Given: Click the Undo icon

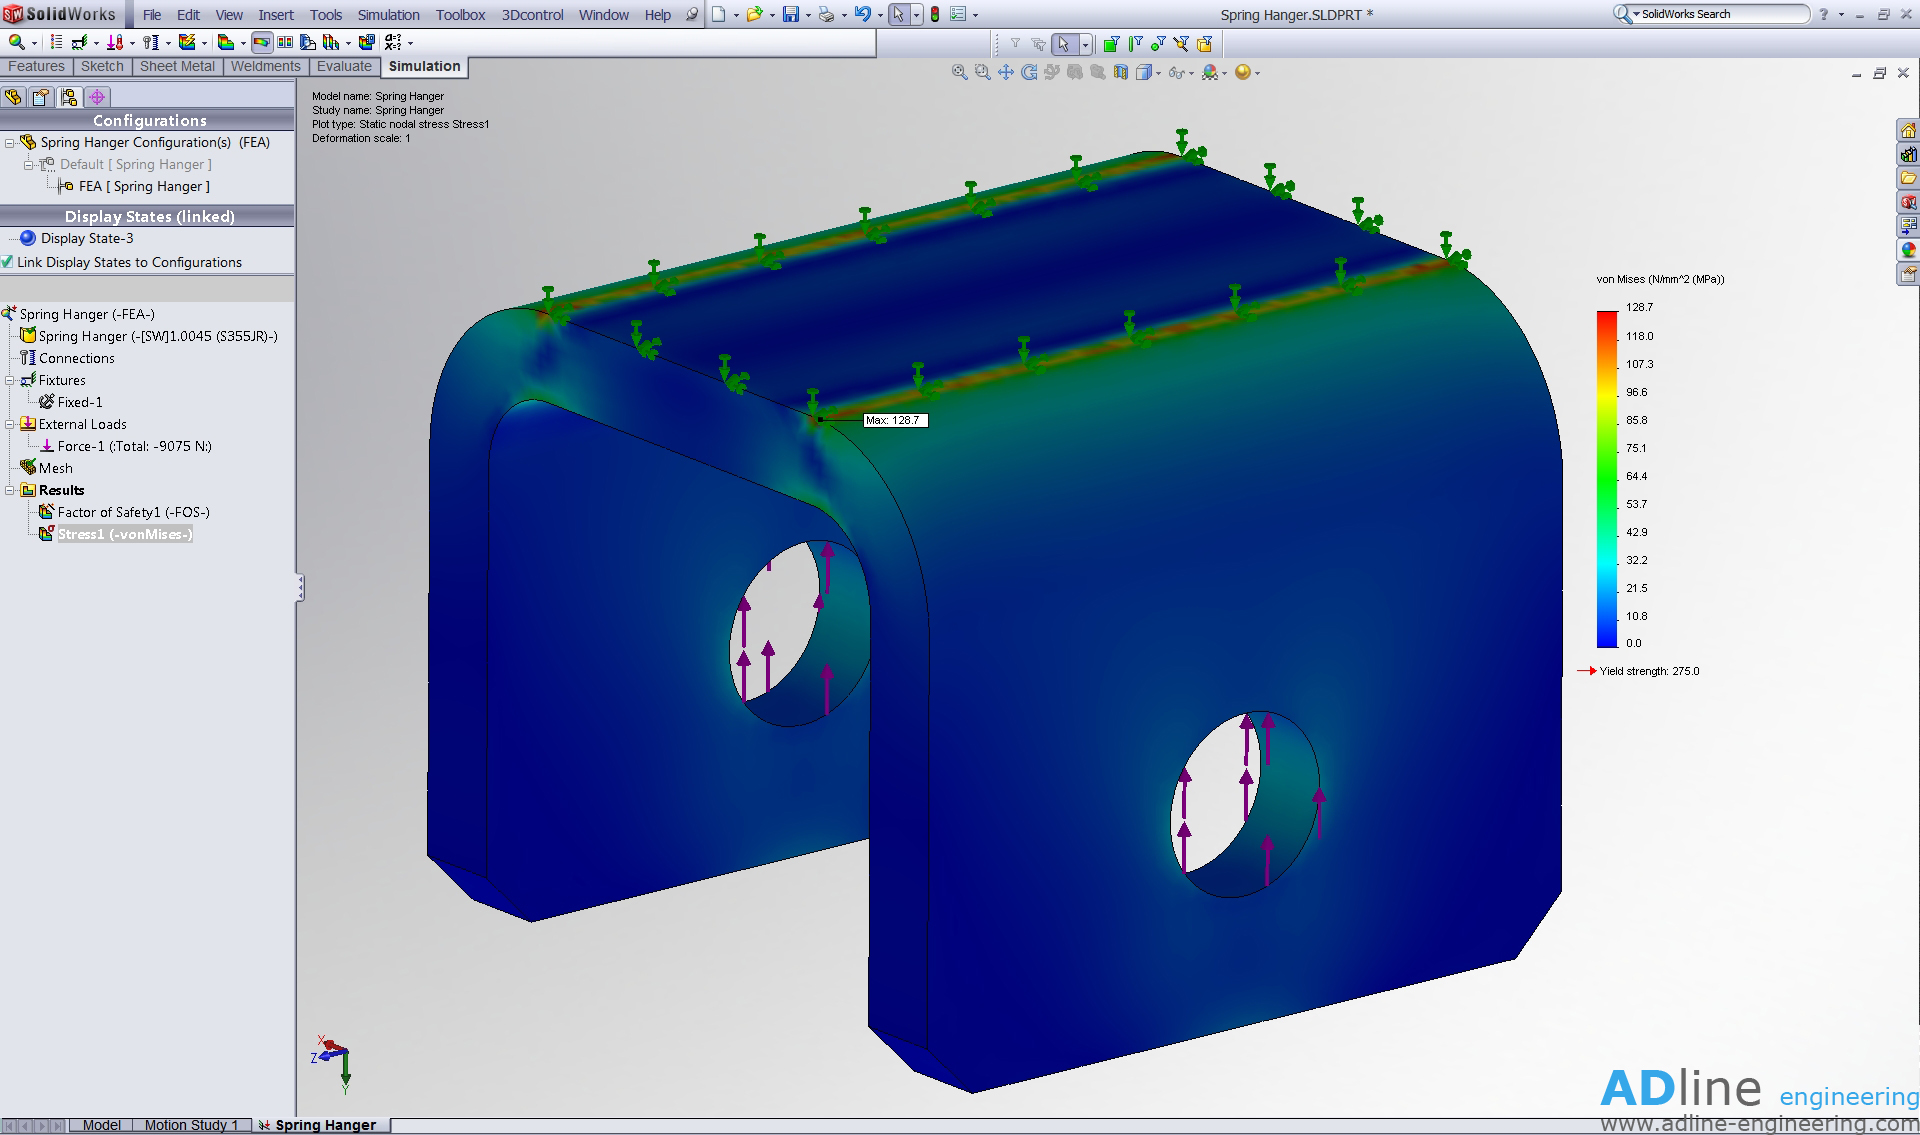Looking at the screenshot, I should point(862,14).
